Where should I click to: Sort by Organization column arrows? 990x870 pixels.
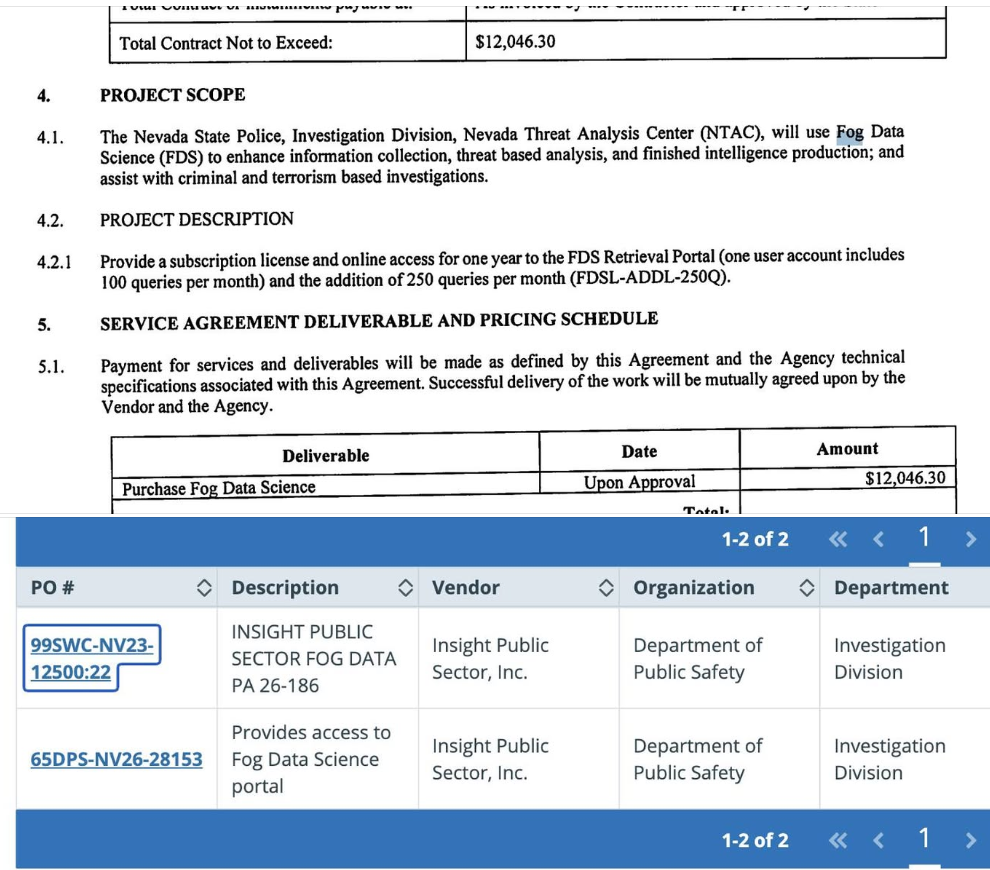807,588
